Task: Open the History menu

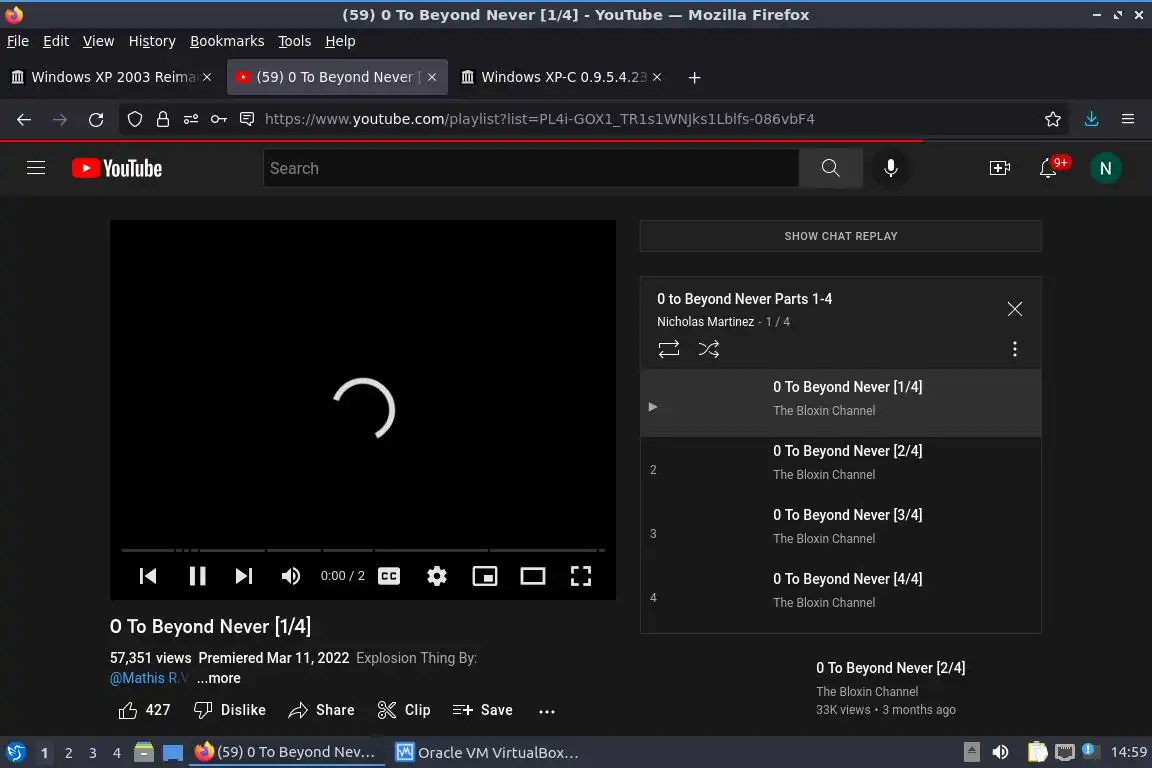Action: (152, 41)
